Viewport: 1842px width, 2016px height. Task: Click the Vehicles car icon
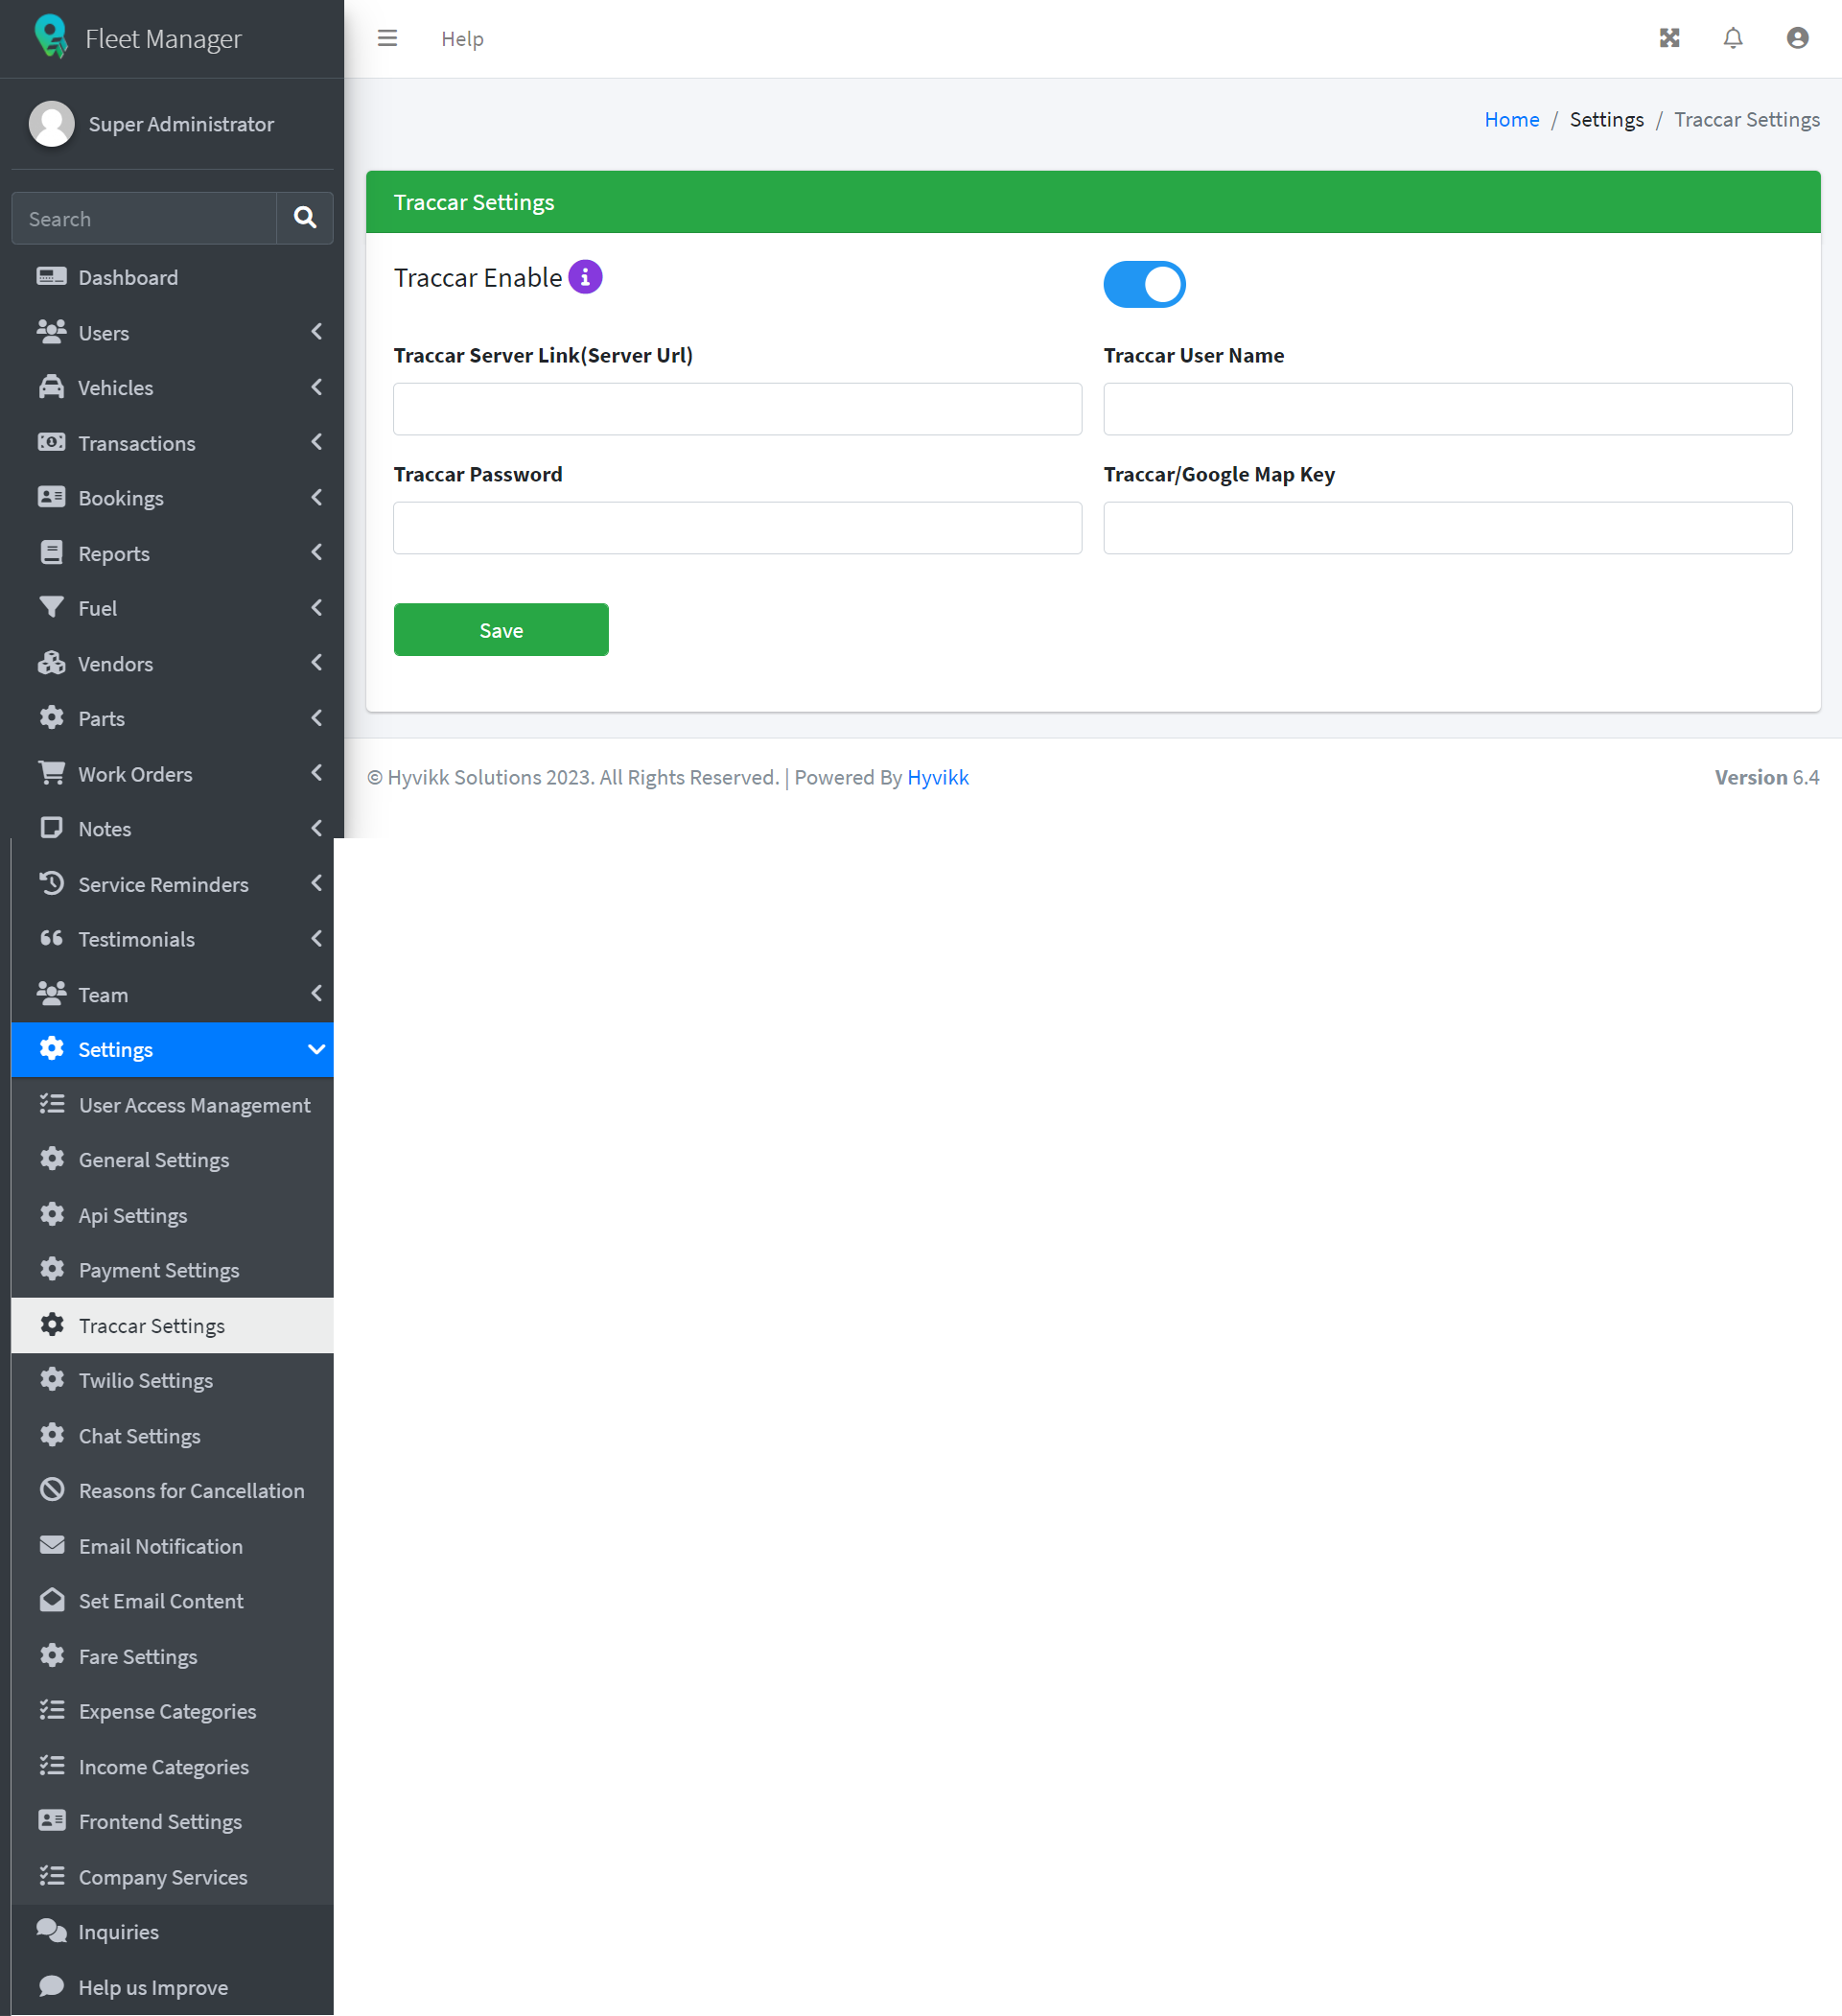52,387
